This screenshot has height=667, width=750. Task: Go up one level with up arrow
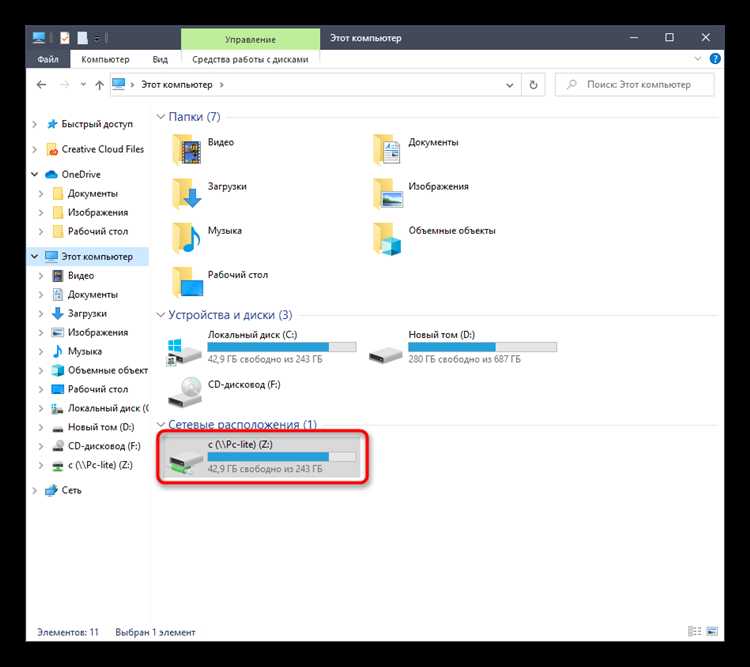pyautogui.click(x=99, y=85)
